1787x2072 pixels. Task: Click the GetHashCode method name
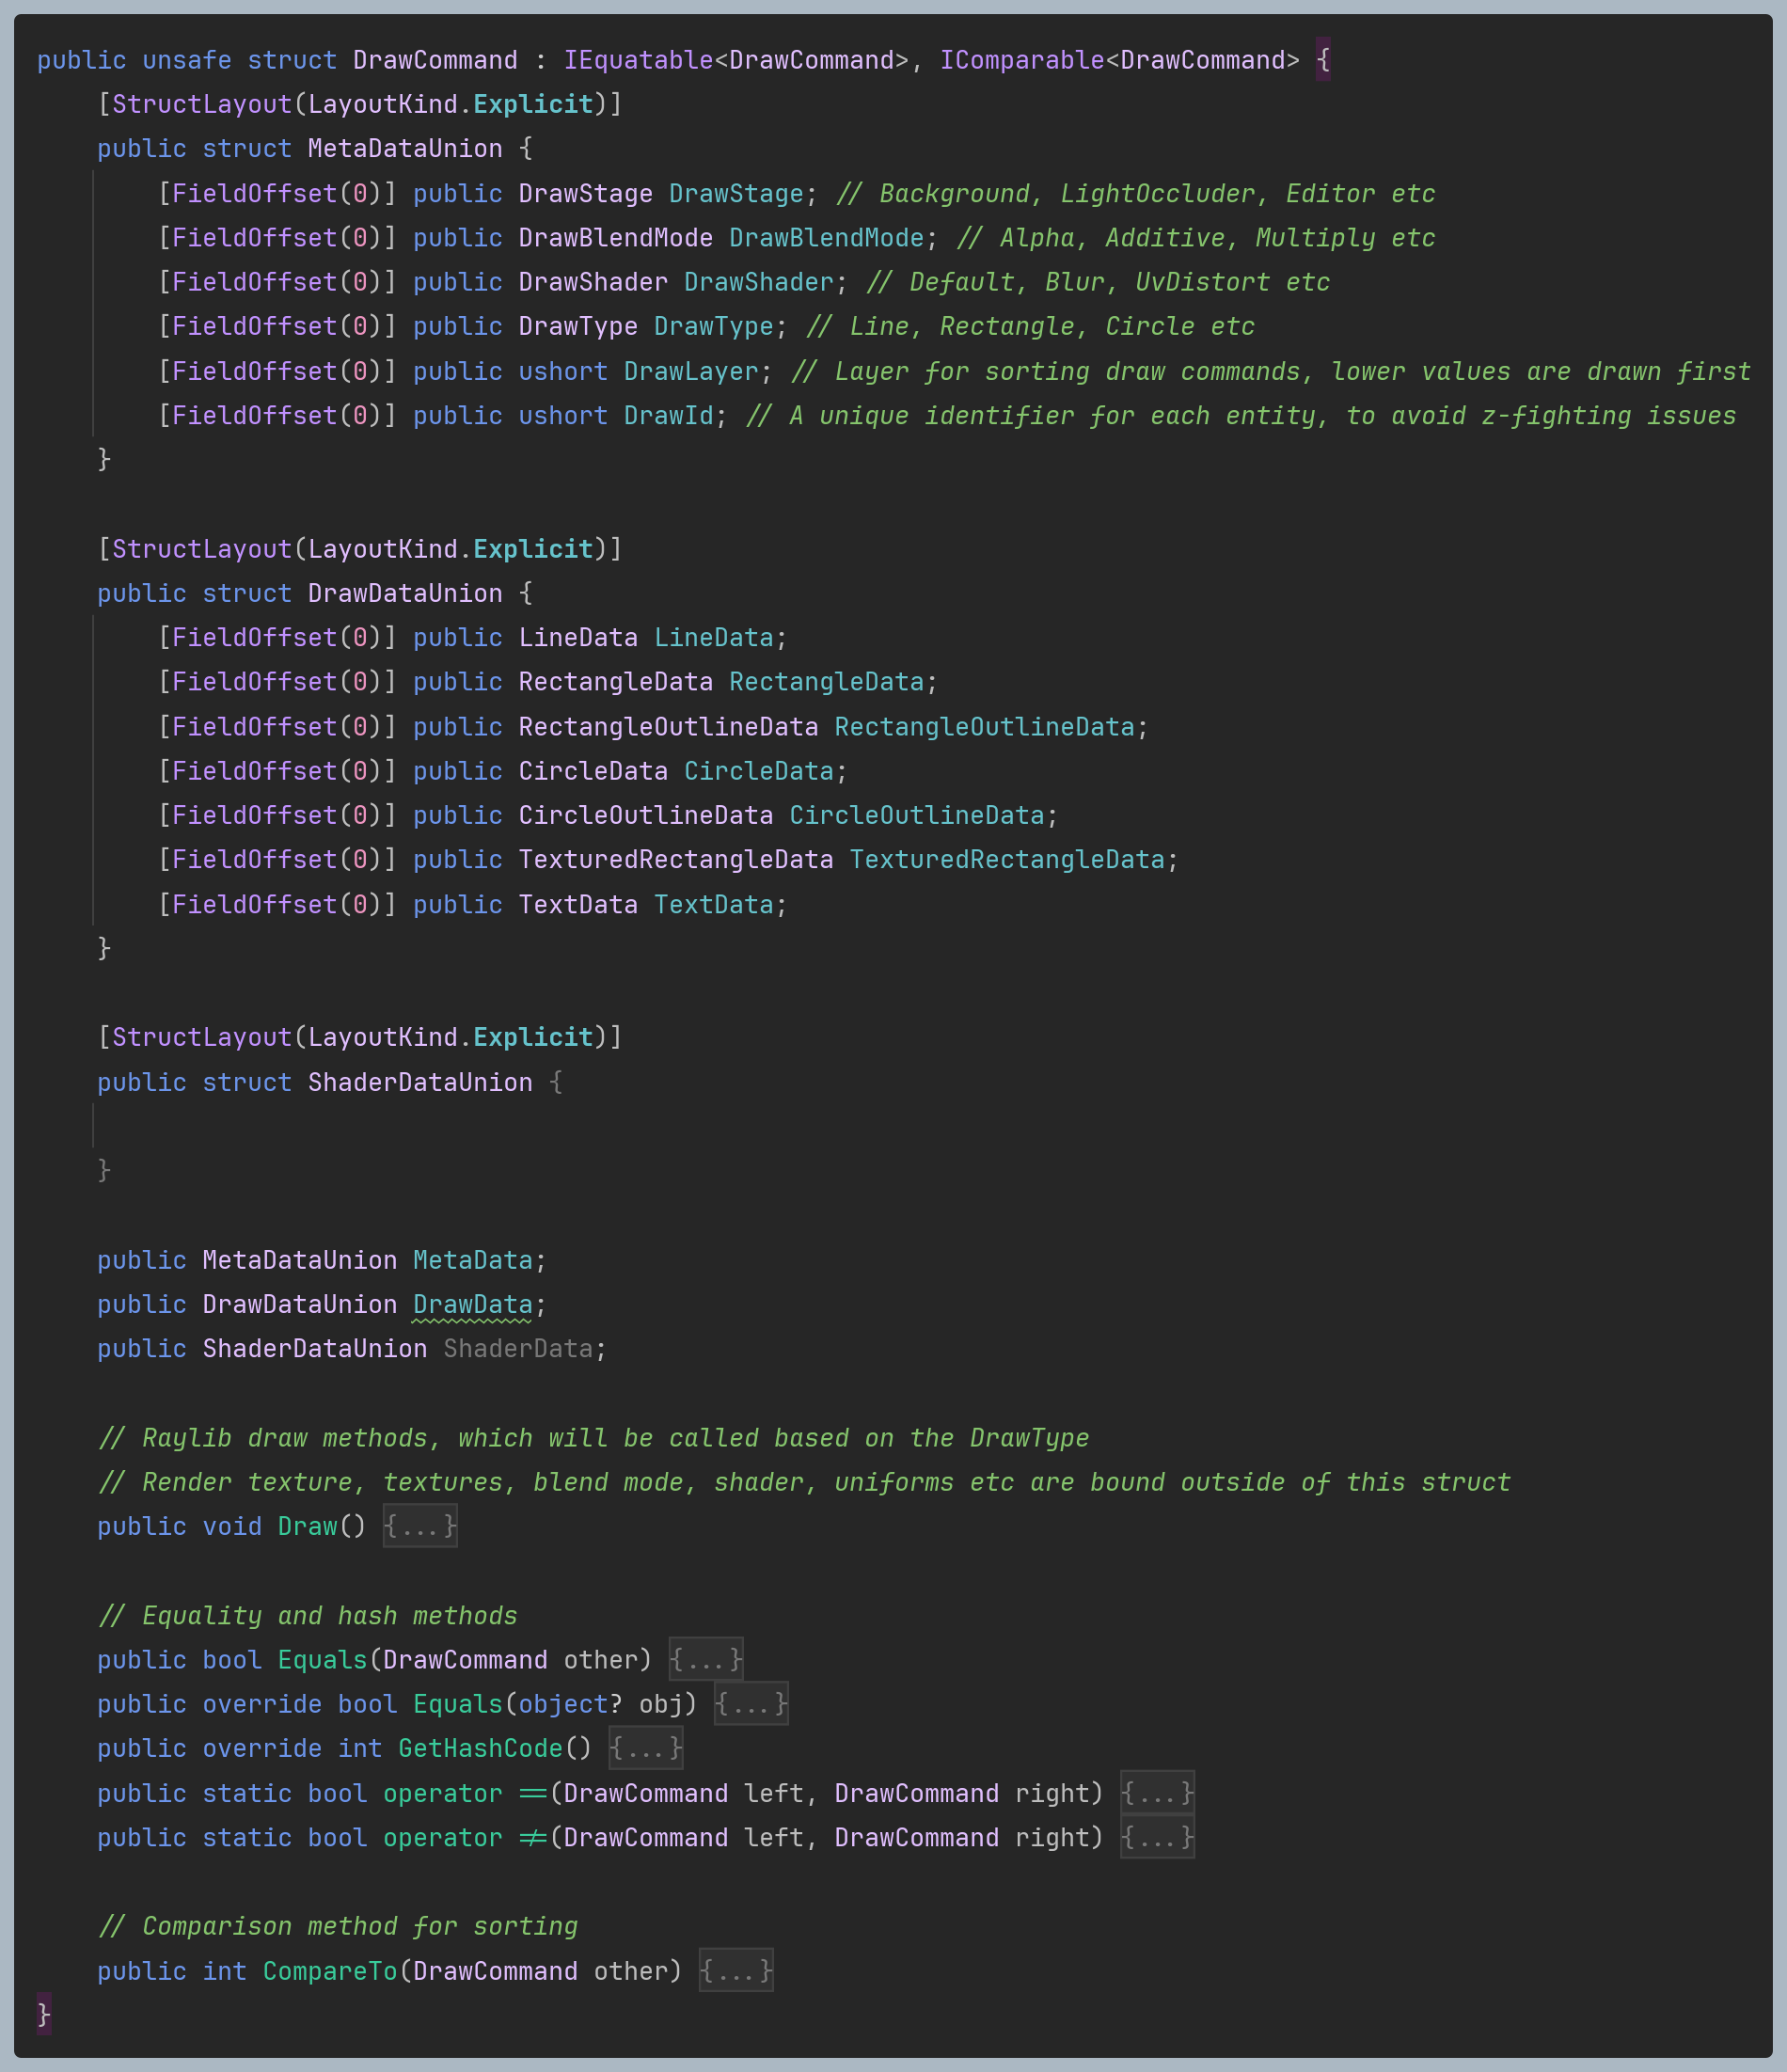(x=480, y=1748)
